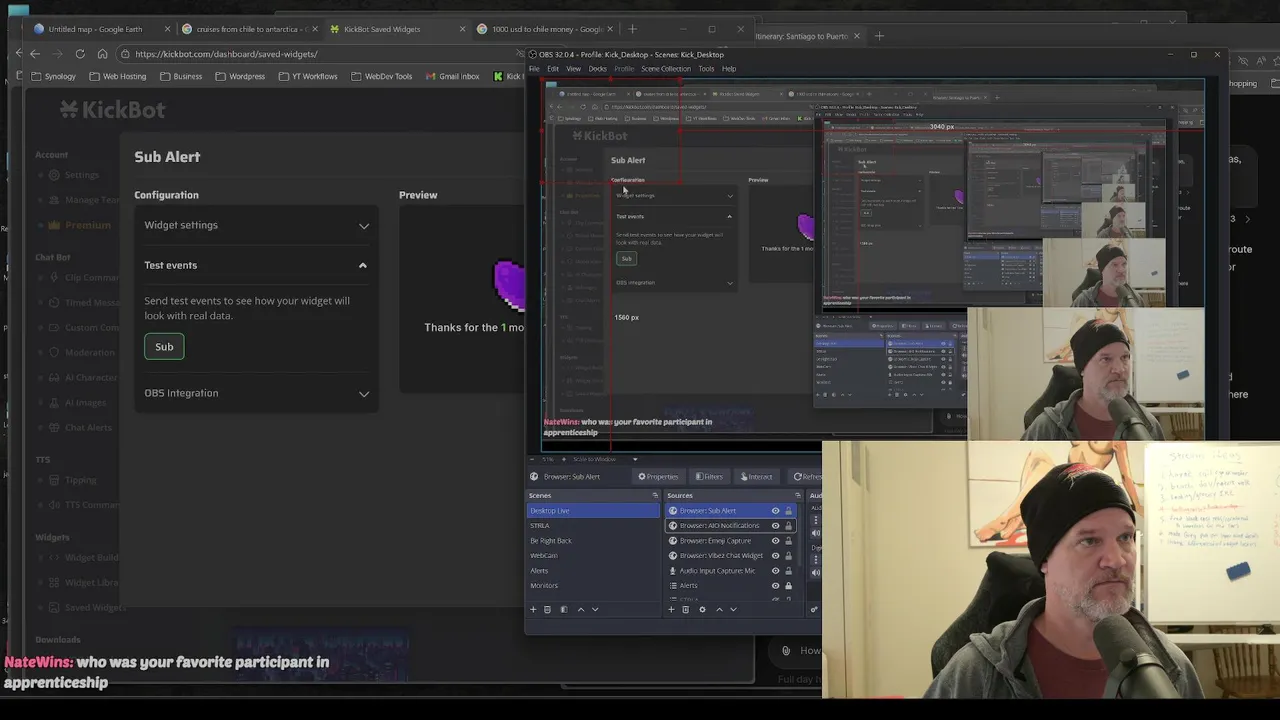Image resolution: width=1280 pixels, height=720 pixels.
Task: Move the scene down in the Scenes toolbar
Action: tap(595, 609)
